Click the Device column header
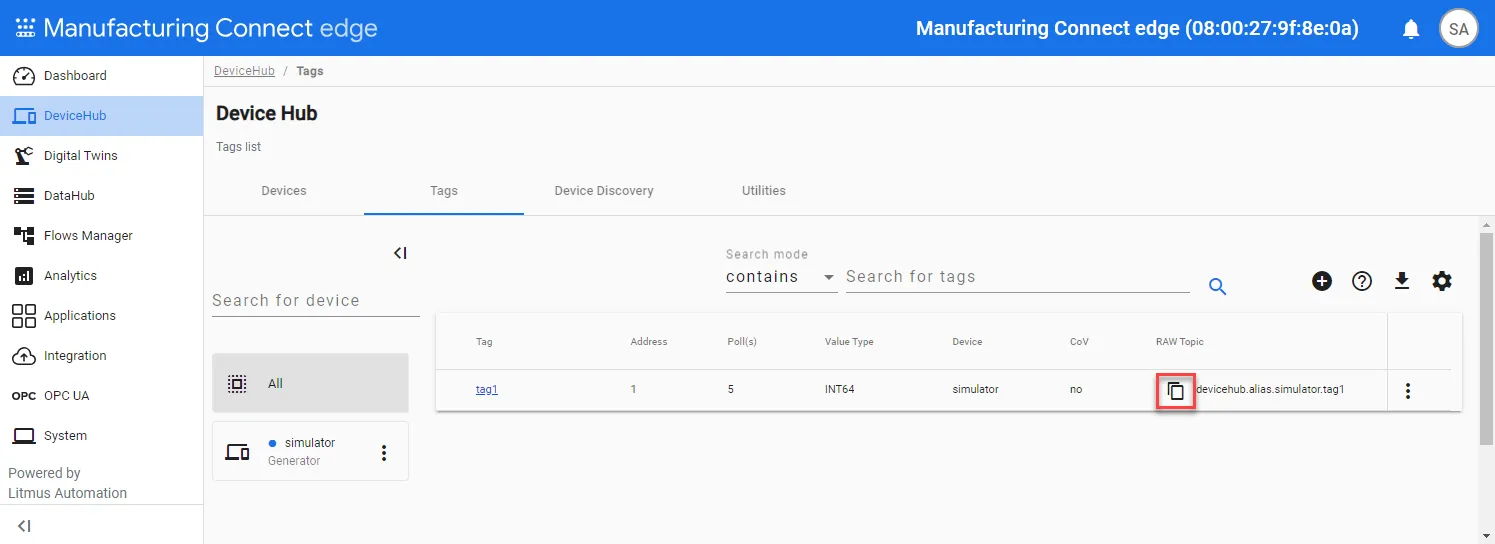The height and width of the screenshot is (544, 1495). point(967,342)
